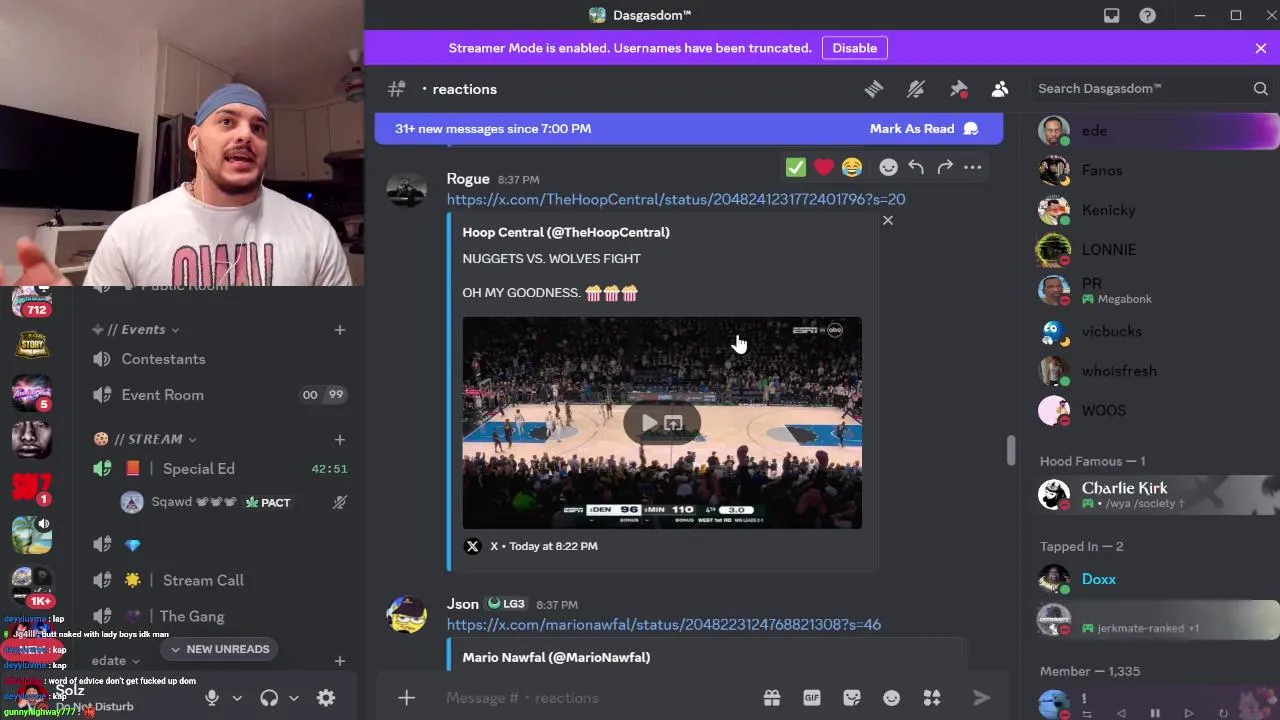This screenshot has height=720, width=1280.
Task: Add red heart reaction to Rogue's message
Action: click(824, 167)
